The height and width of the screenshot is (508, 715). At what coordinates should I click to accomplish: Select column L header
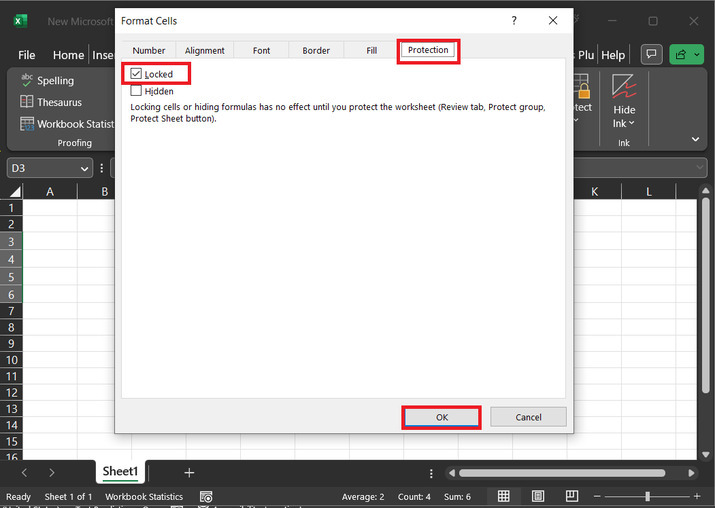point(648,192)
